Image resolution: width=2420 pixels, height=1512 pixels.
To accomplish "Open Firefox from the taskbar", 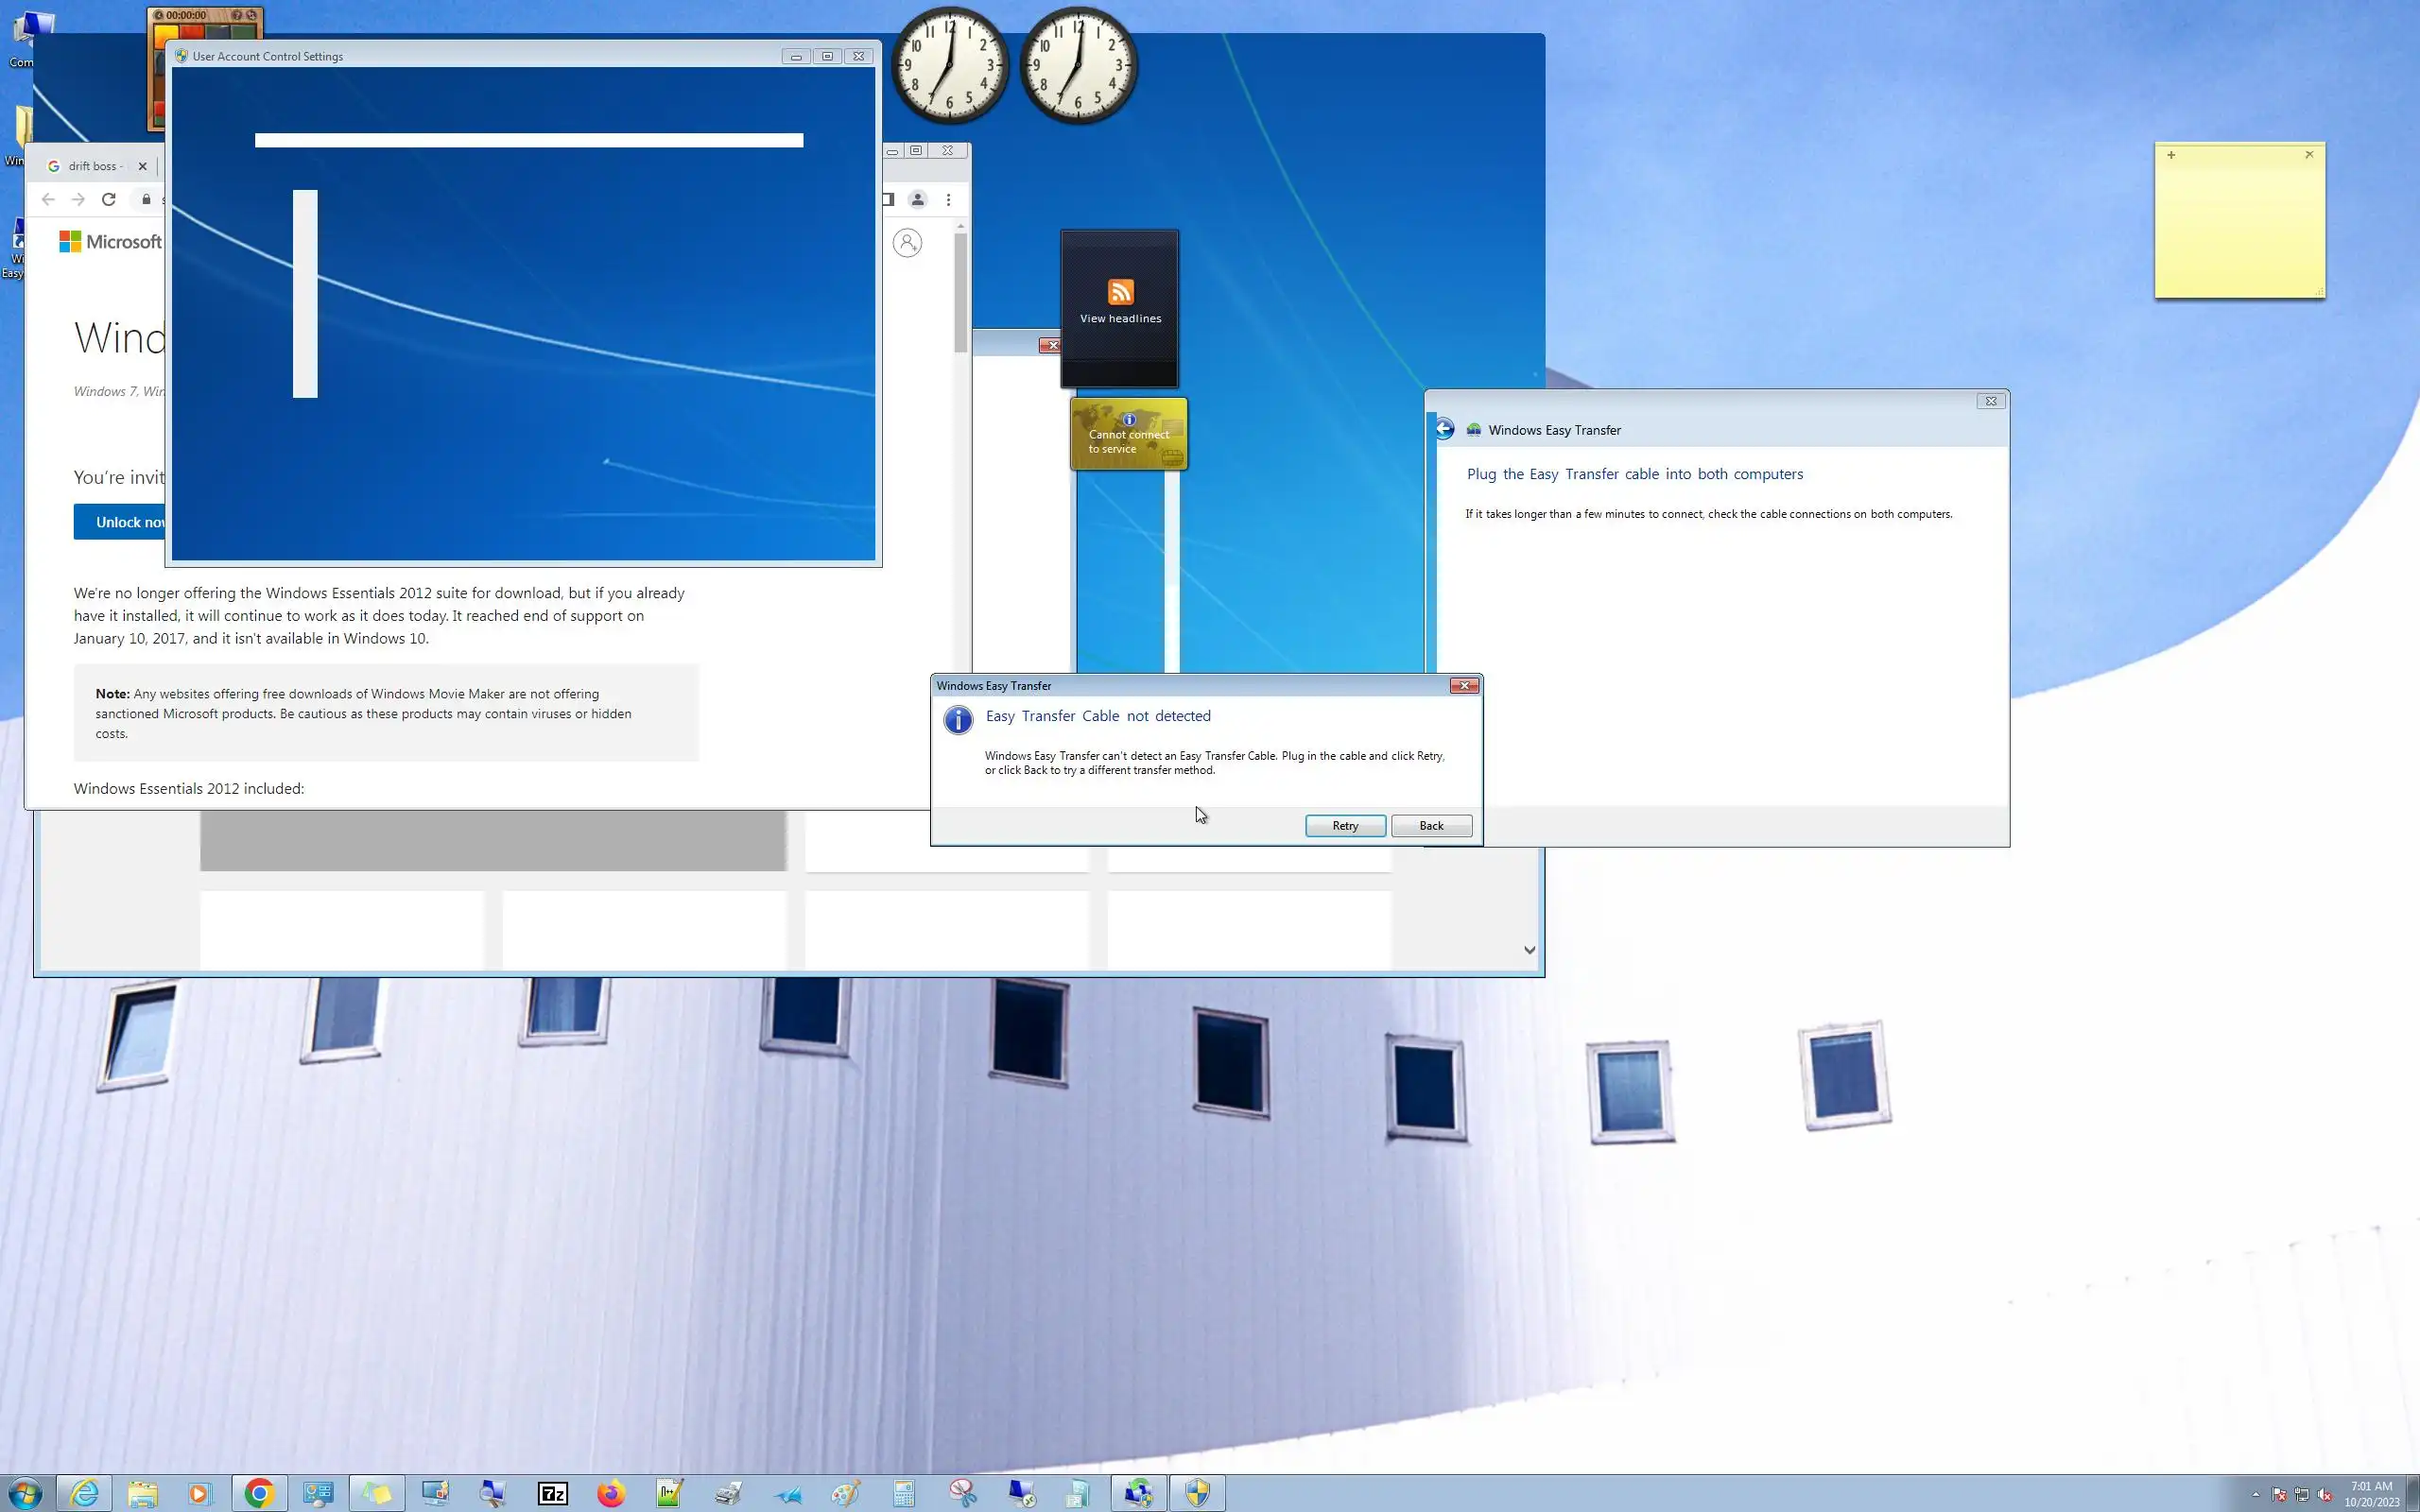I will pos(610,1493).
